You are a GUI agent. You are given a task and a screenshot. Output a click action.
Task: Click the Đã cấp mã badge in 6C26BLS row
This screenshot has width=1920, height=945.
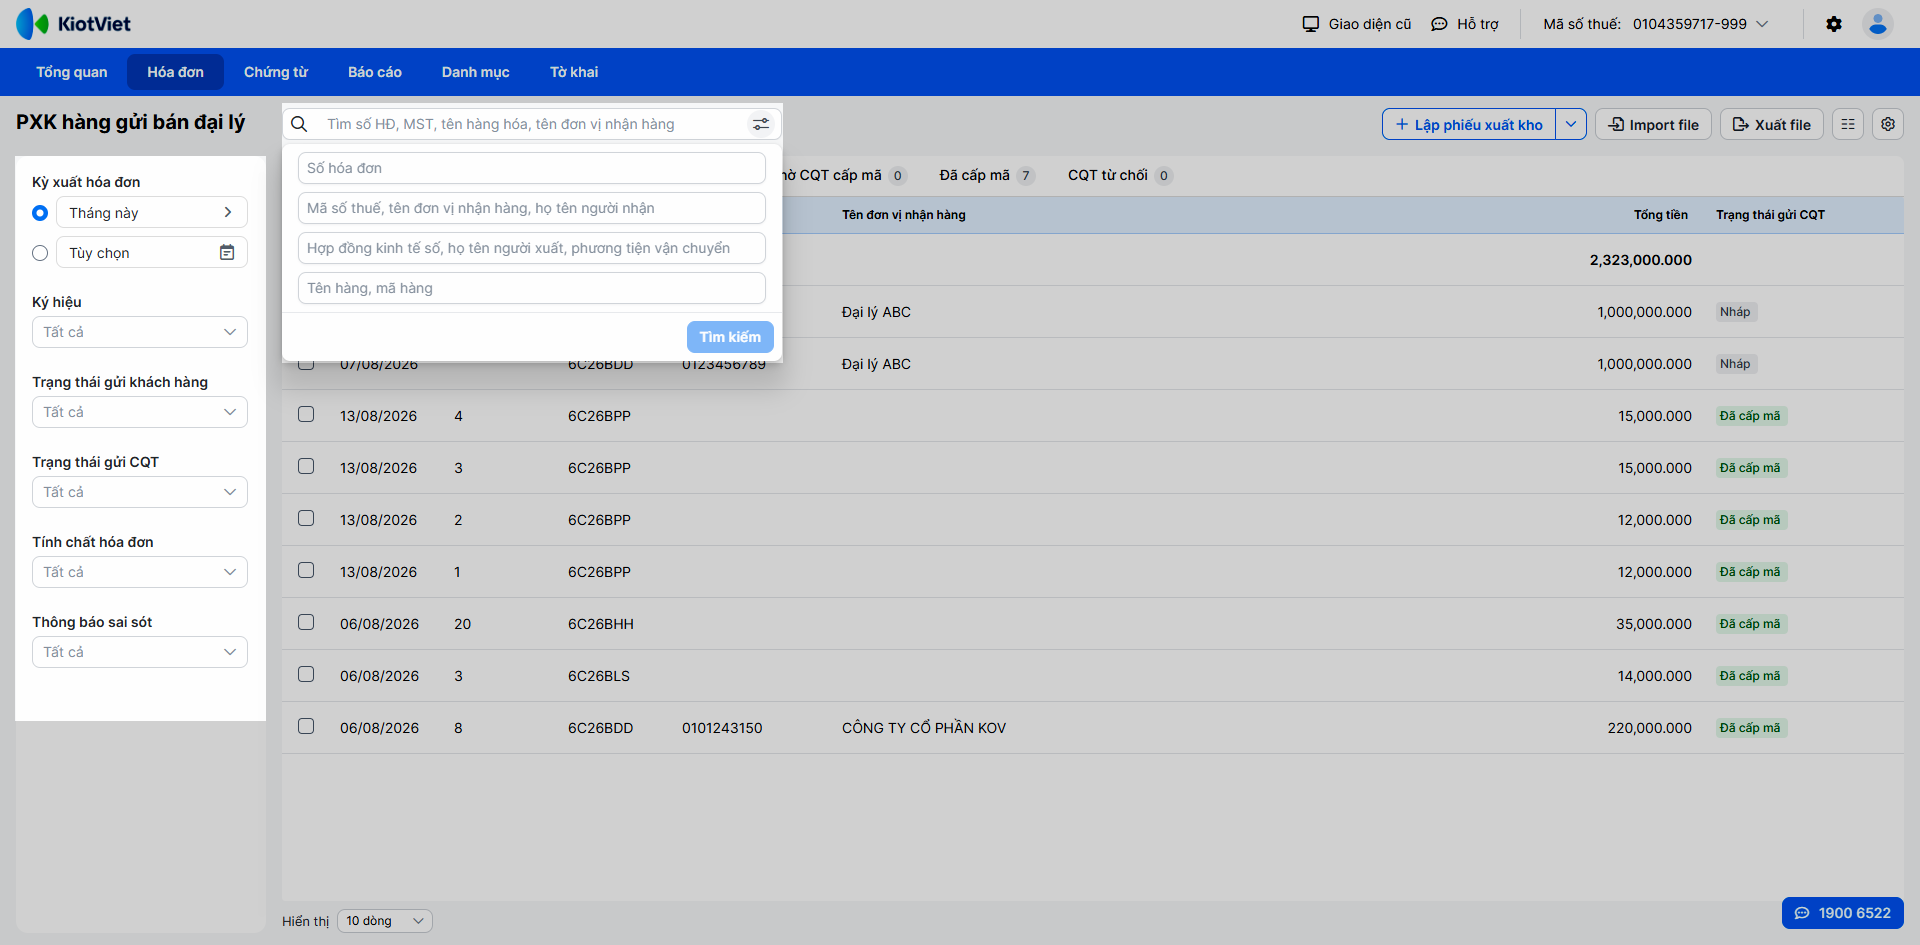tap(1750, 676)
